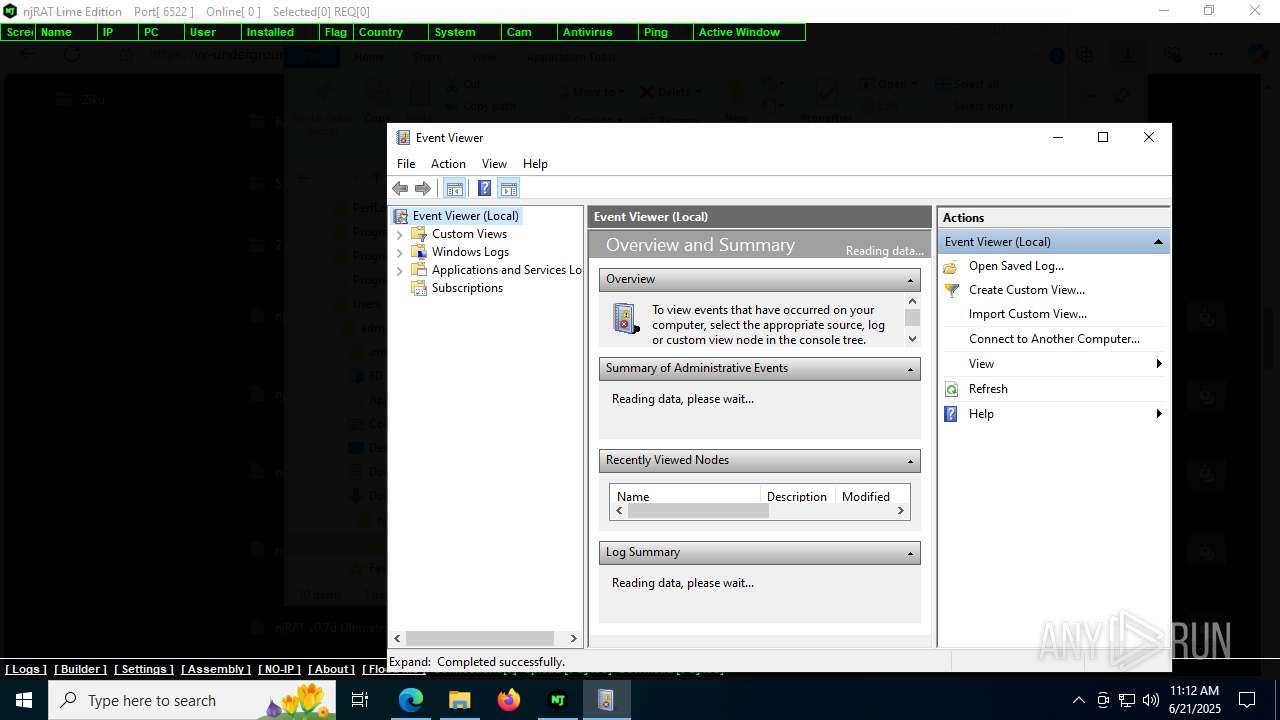Launch Firefox from the taskbar
Screen dimensions: 1280x720
(508, 700)
